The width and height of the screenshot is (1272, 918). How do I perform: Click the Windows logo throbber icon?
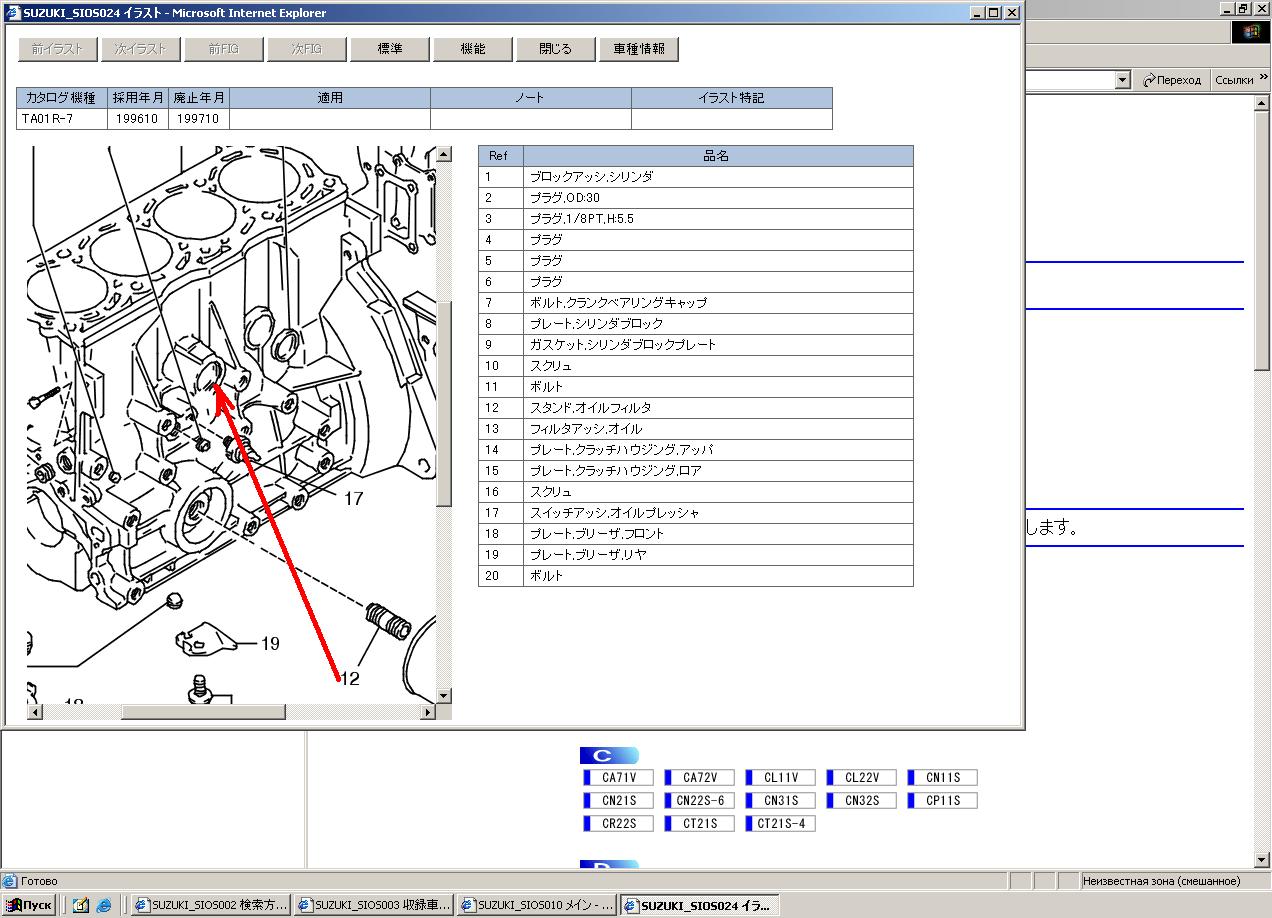[1251, 32]
